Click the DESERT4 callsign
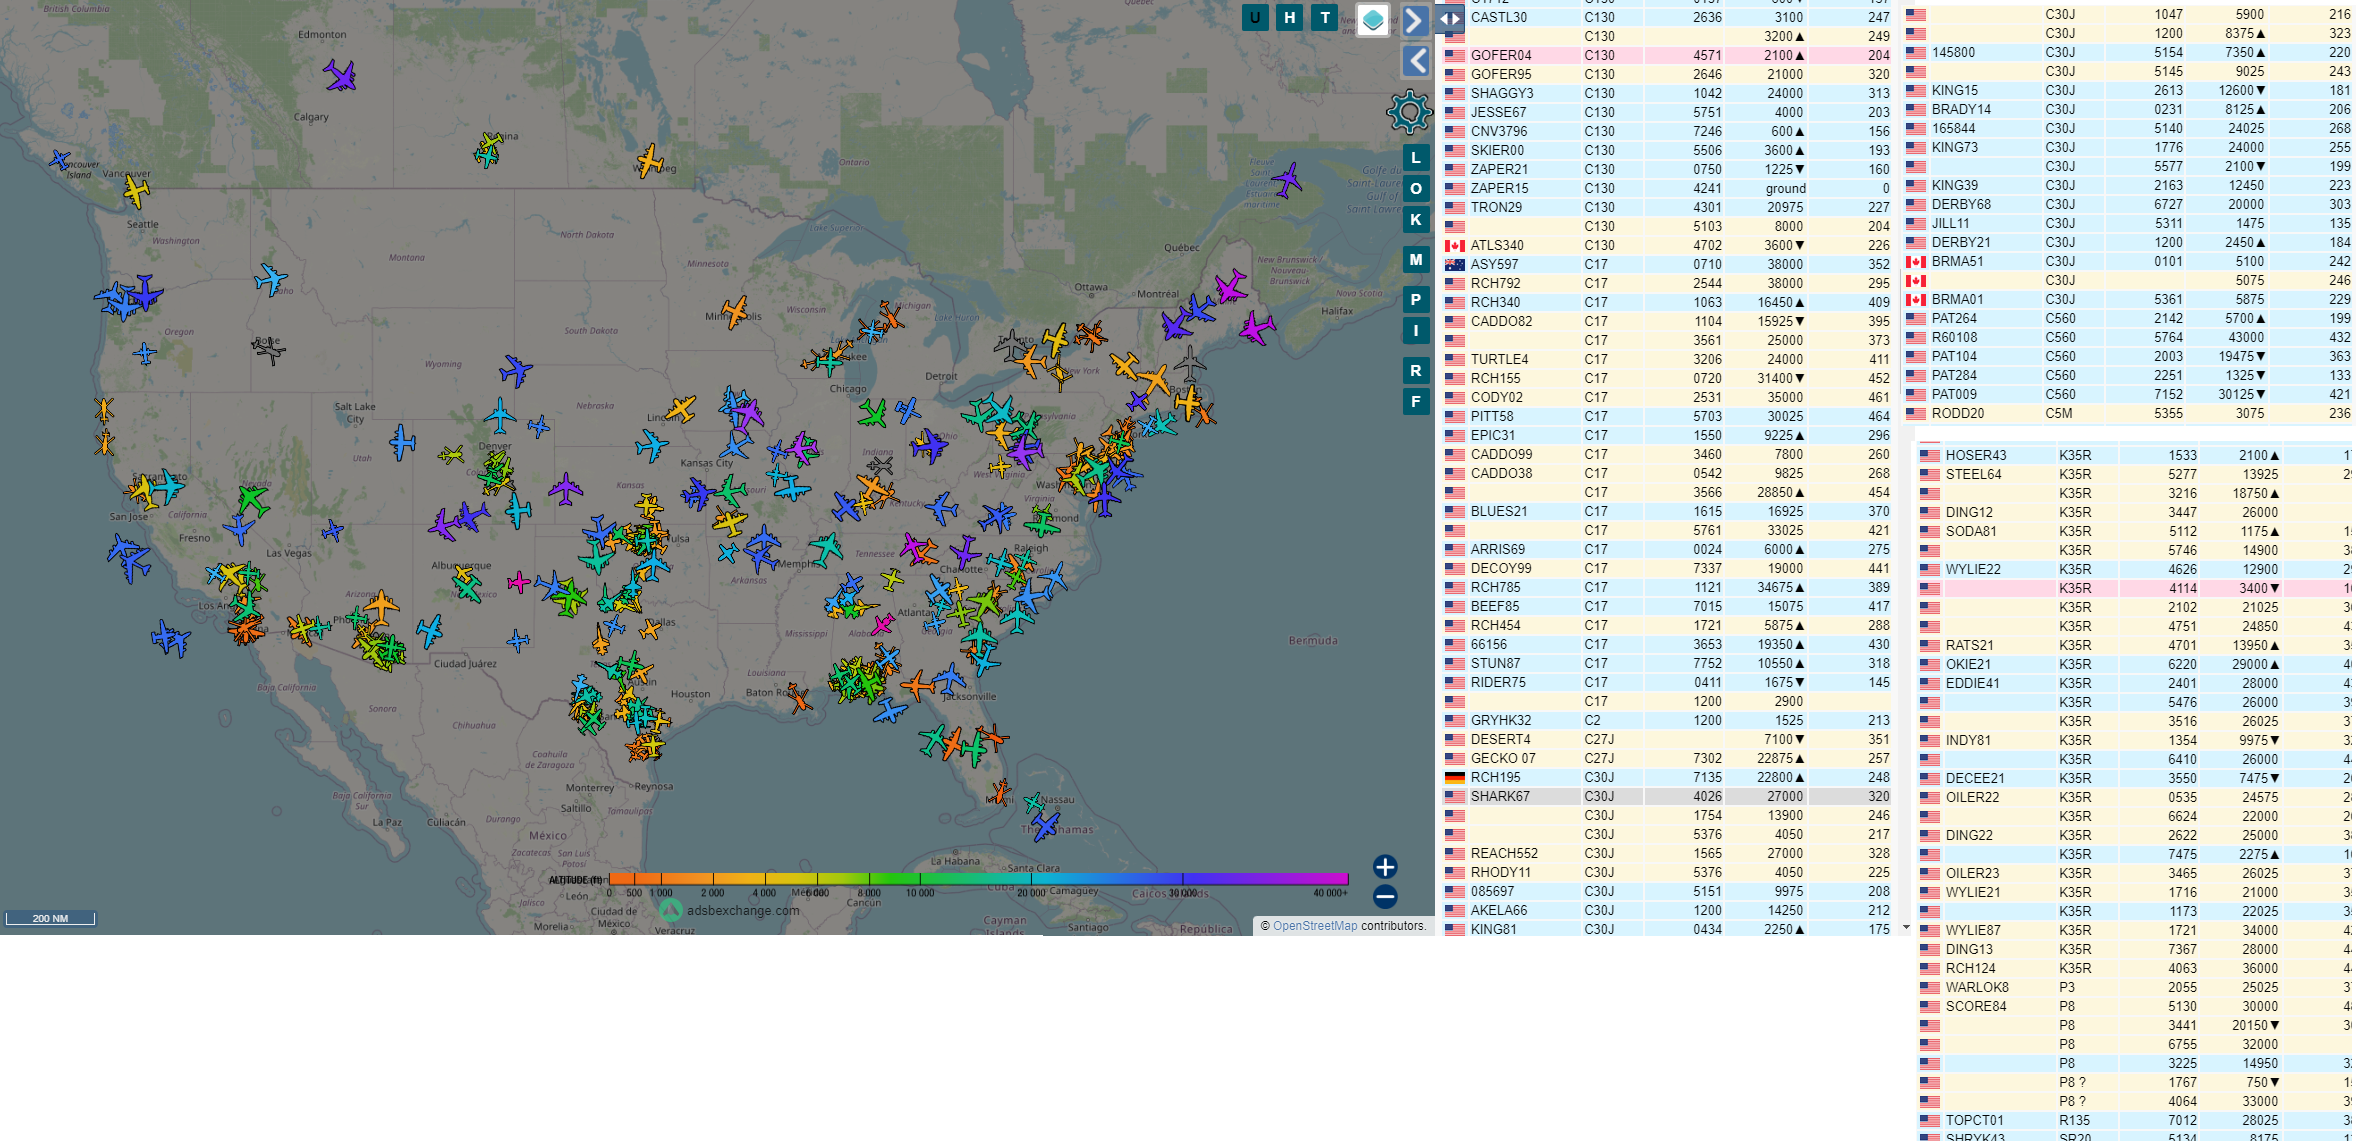This screenshot has width=2358, height=1141. tap(1500, 739)
